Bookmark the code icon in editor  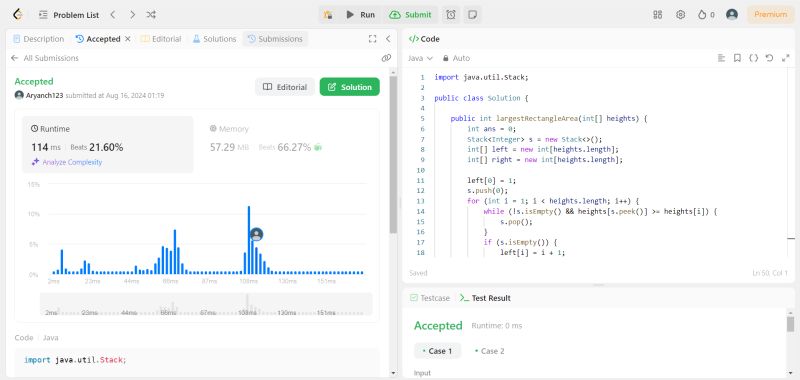click(x=737, y=58)
